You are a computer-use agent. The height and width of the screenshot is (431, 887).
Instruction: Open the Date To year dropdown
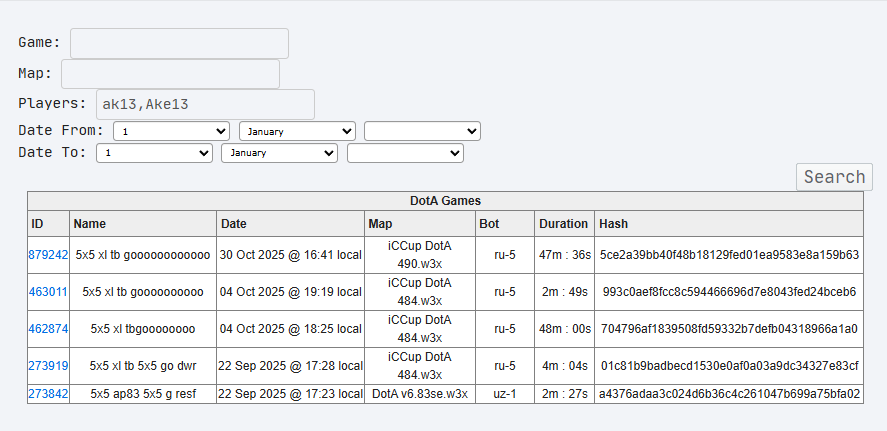[405, 153]
